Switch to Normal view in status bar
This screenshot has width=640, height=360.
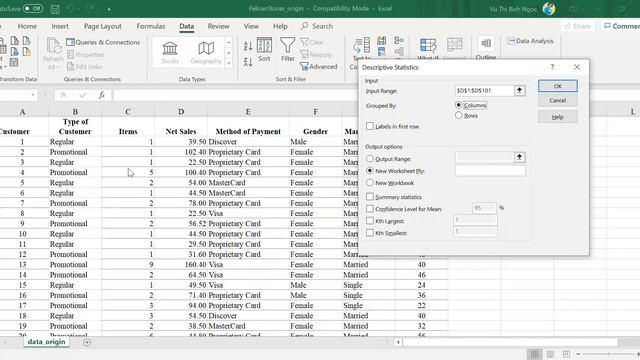[534, 354]
